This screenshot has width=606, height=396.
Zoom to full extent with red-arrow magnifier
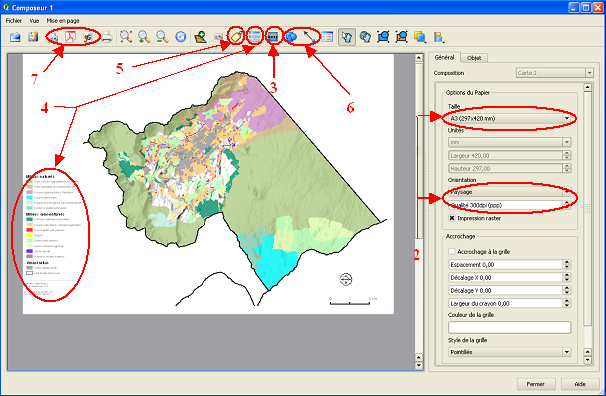click(x=126, y=37)
